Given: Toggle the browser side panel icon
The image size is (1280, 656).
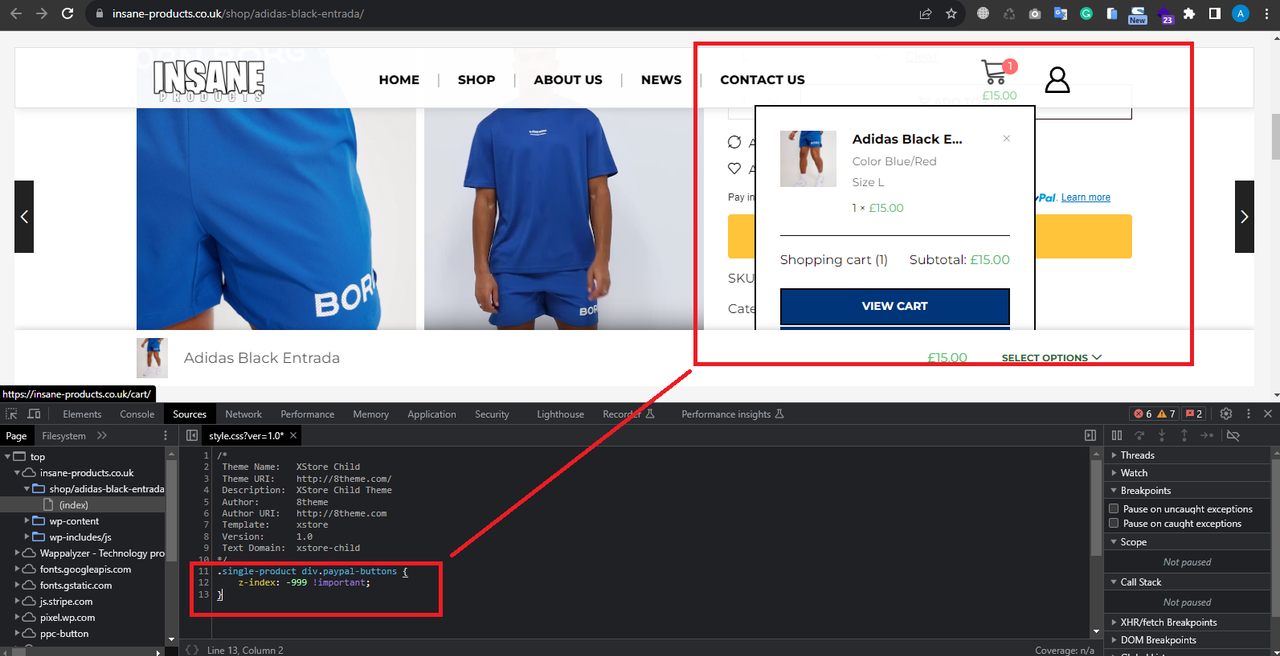Looking at the screenshot, I should coord(1214,14).
